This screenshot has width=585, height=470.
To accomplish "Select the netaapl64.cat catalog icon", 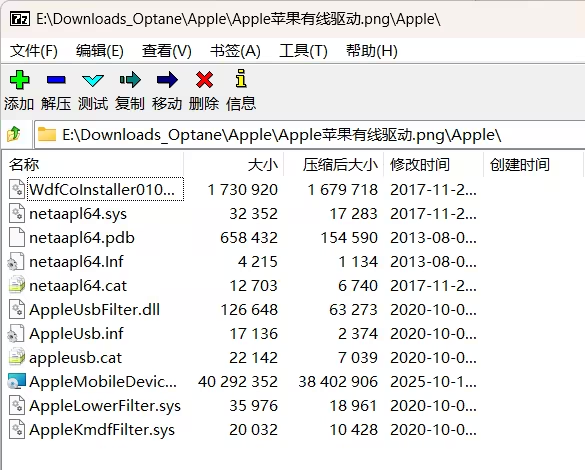I will coord(17,285).
